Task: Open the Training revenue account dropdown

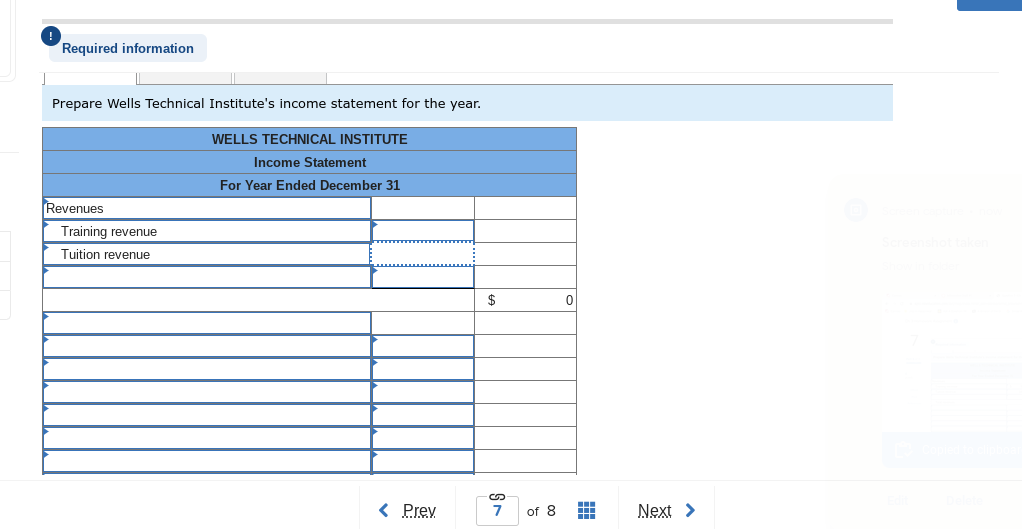Action: click(207, 231)
